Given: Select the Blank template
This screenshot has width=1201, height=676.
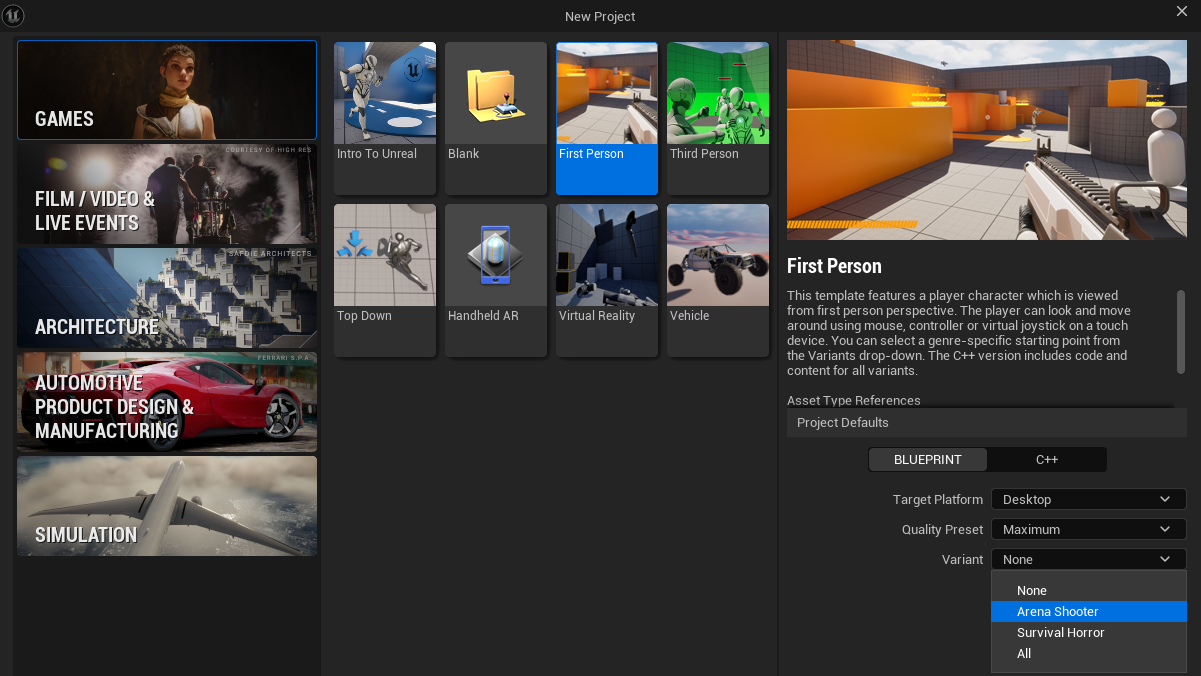Looking at the screenshot, I should click(x=496, y=118).
